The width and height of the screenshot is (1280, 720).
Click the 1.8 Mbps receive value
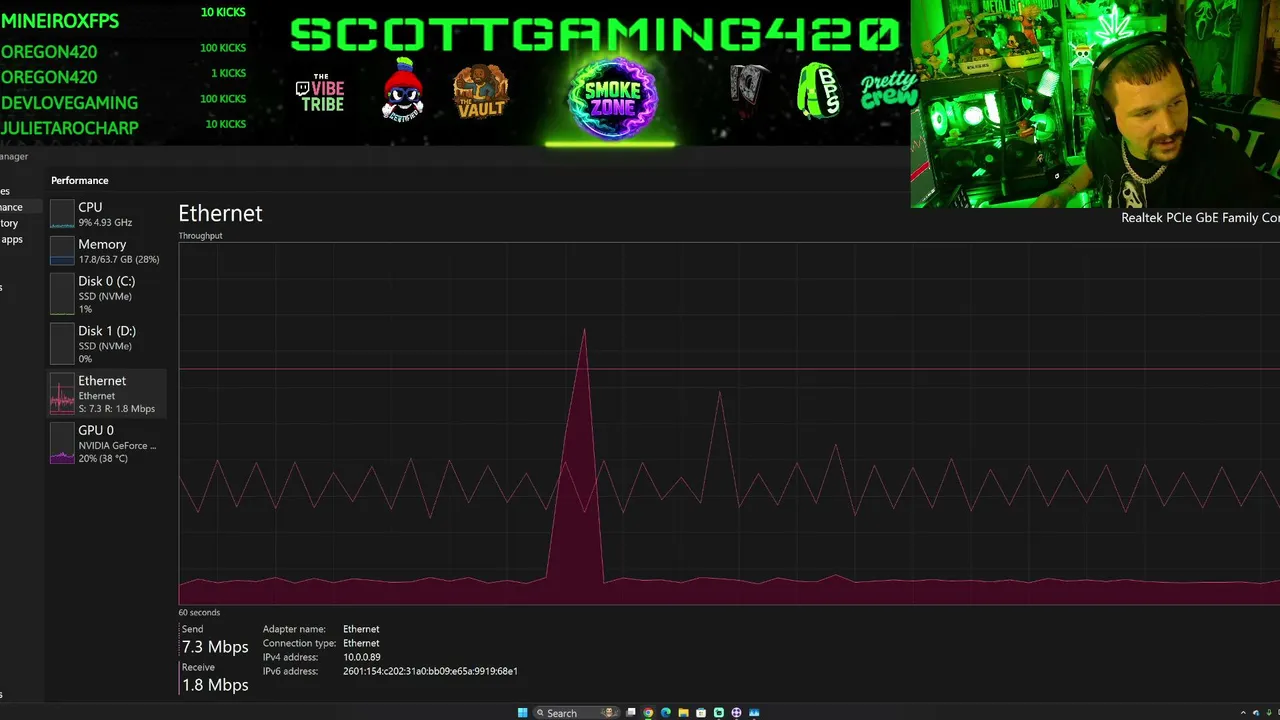(215, 685)
